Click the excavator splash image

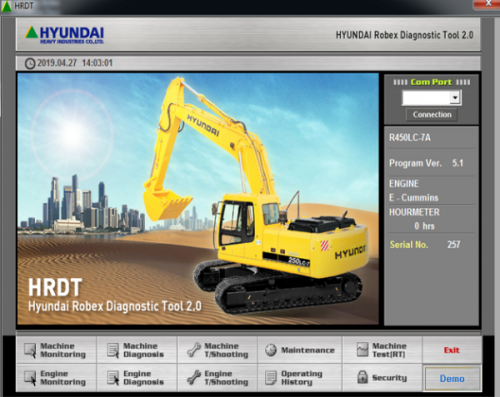pos(198,199)
